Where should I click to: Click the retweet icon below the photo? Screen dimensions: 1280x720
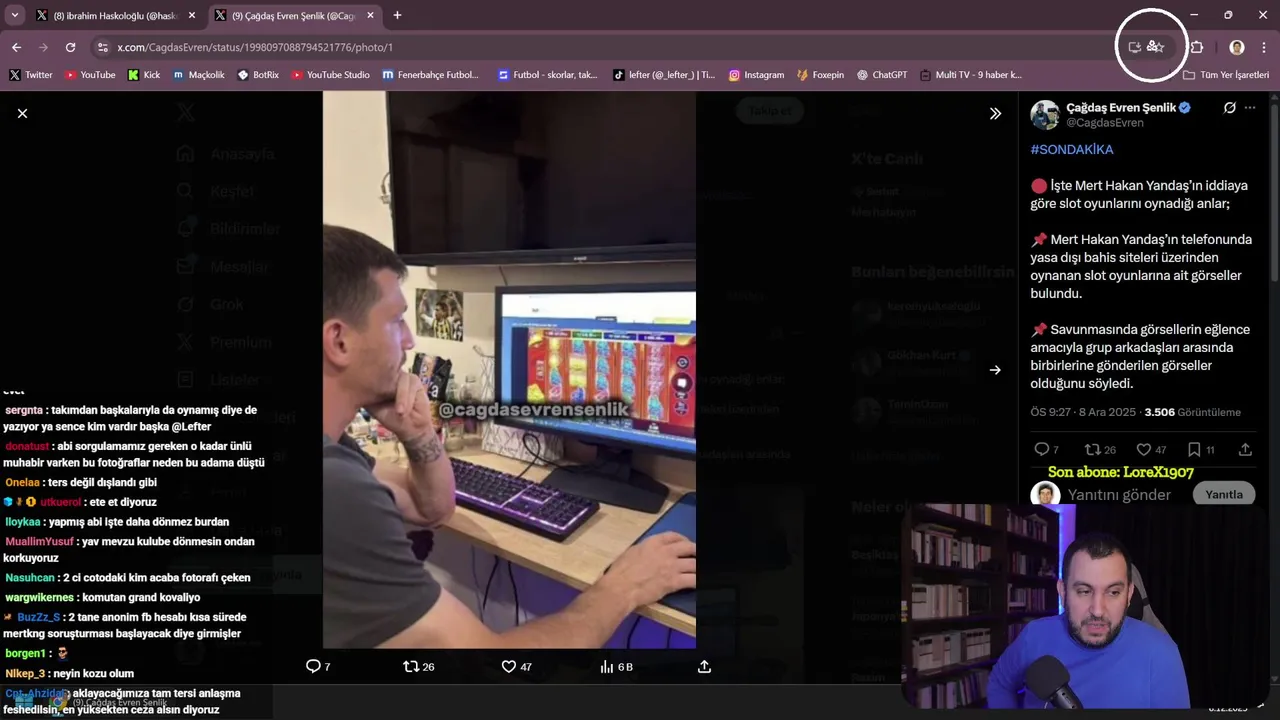[411, 666]
